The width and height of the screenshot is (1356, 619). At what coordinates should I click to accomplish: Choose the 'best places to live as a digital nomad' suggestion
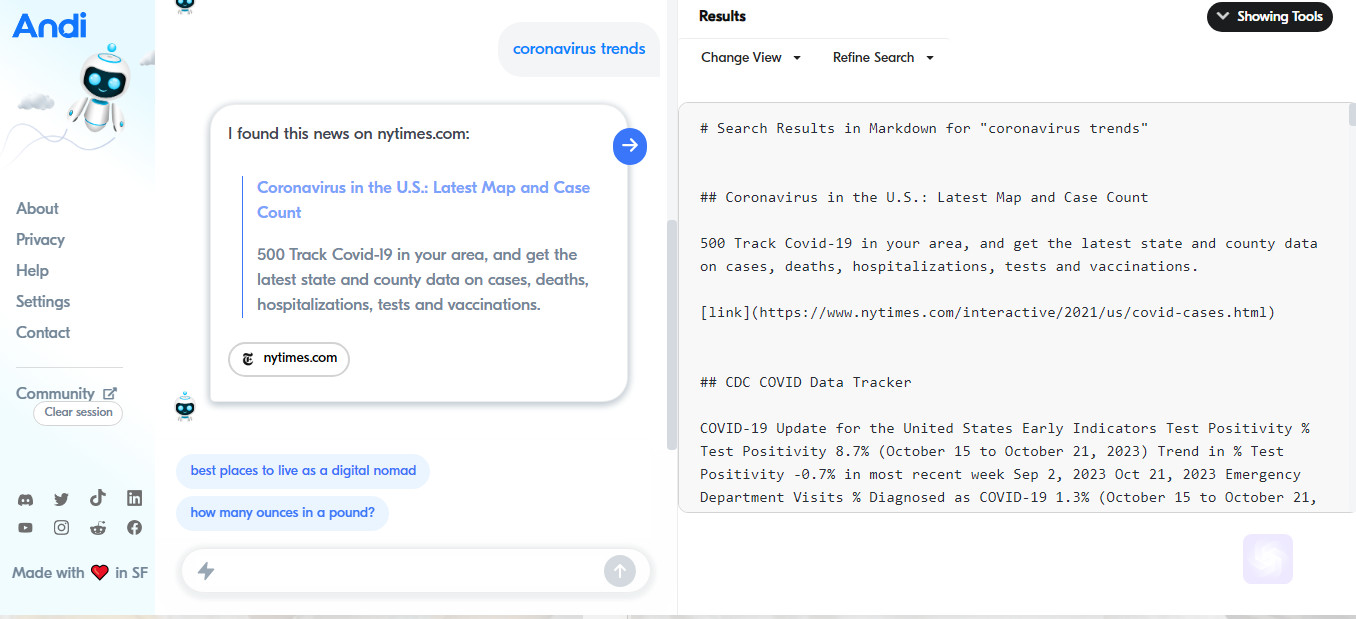tap(303, 471)
